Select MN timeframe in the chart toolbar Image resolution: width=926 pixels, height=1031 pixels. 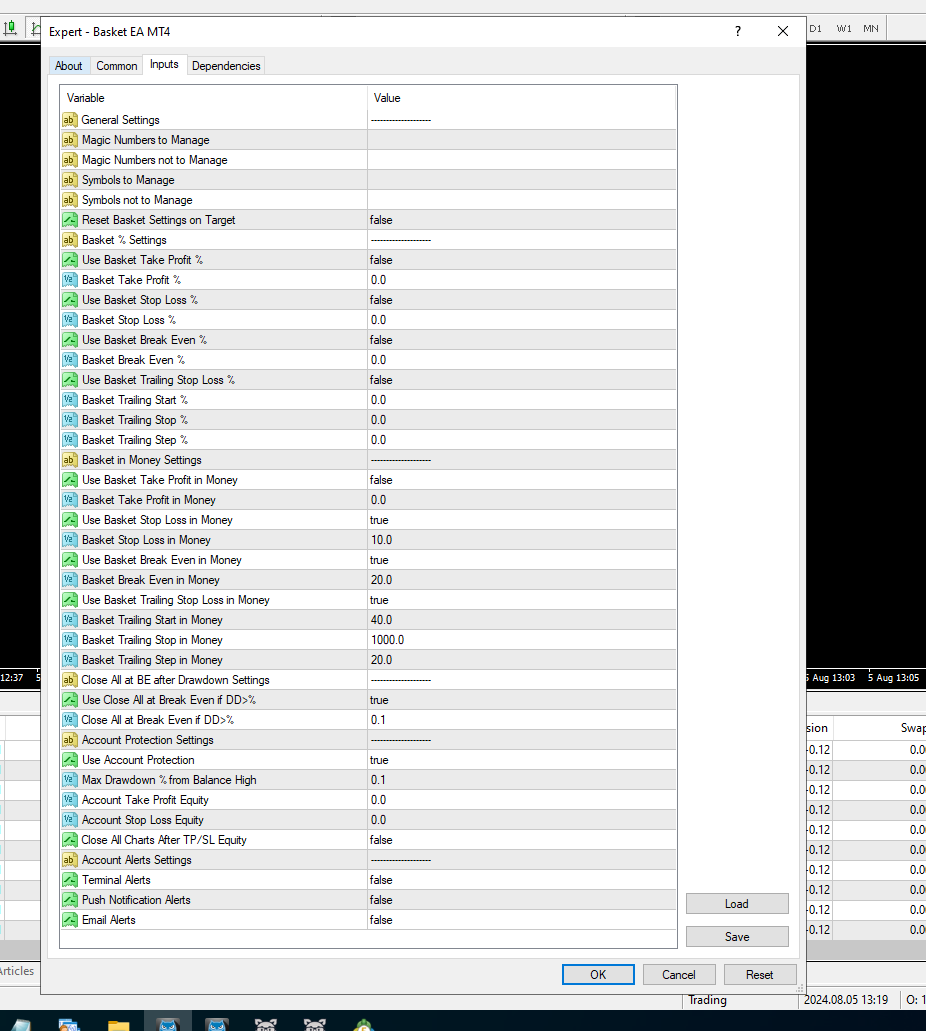pyautogui.click(x=871, y=28)
